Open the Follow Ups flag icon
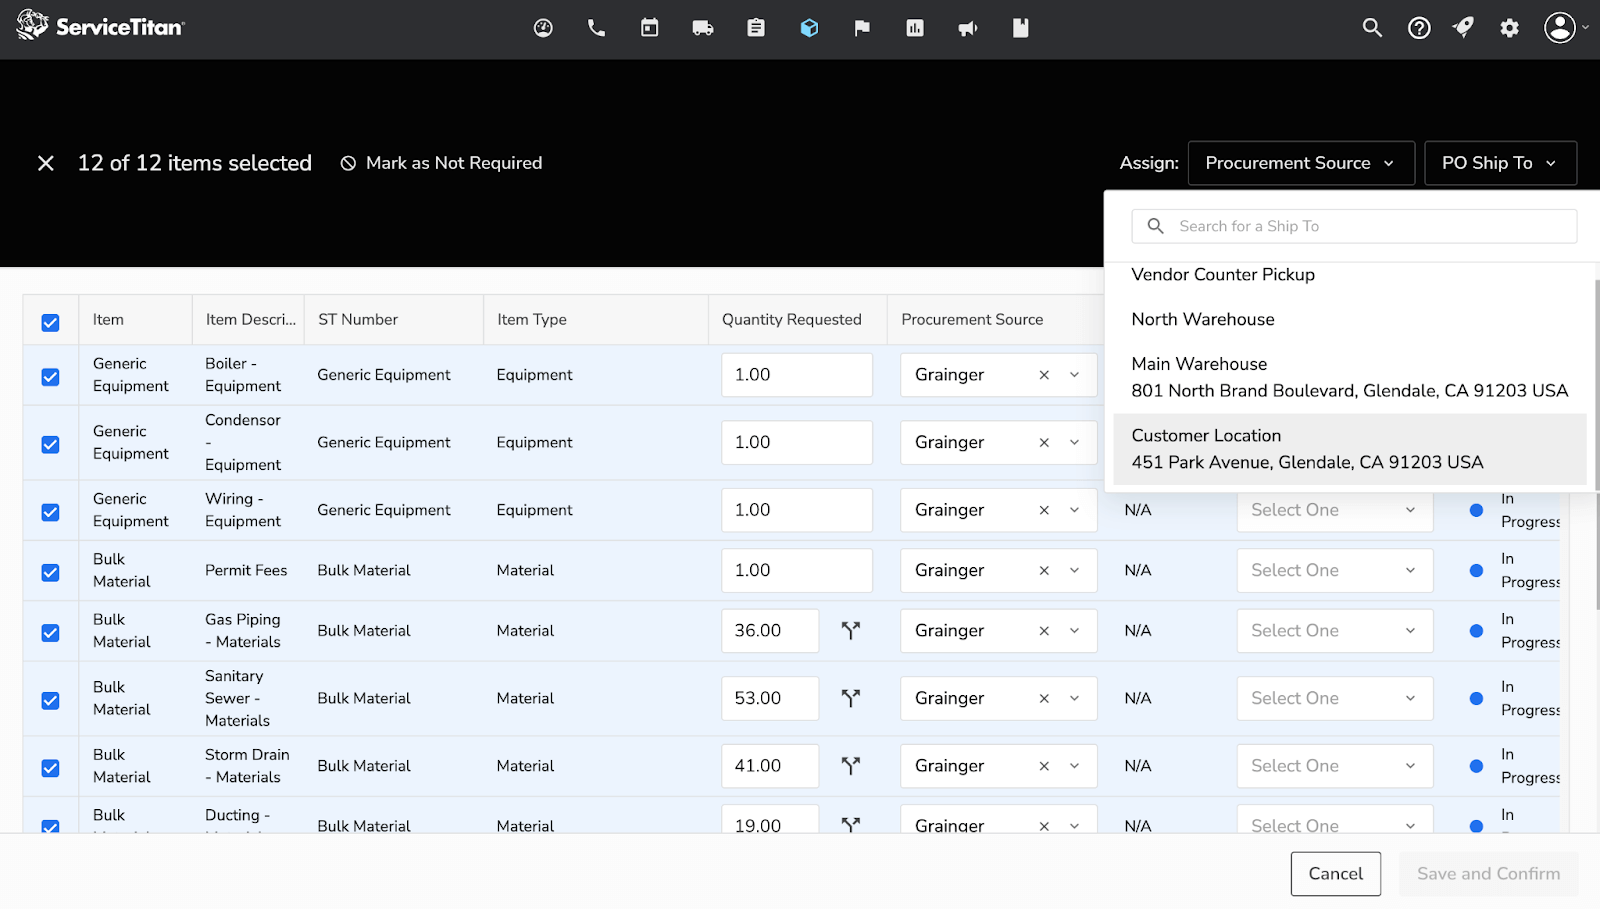The width and height of the screenshot is (1600, 909). (x=861, y=28)
